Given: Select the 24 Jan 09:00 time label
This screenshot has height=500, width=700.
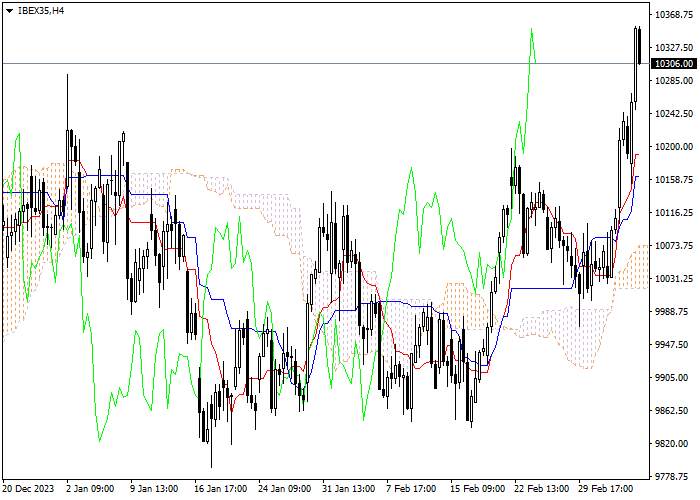Looking at the screenshot, I should click(285, 488).
